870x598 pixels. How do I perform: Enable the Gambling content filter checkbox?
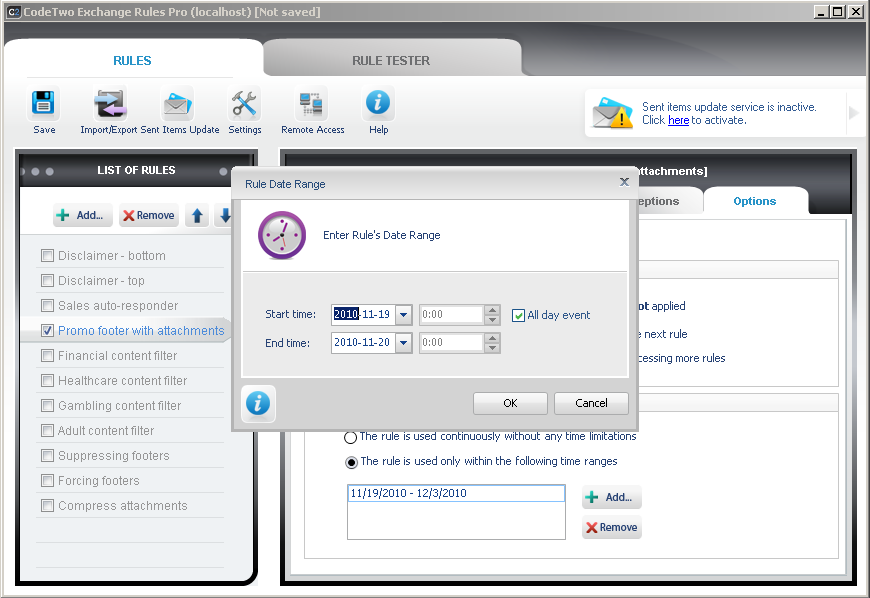coord(47,406)
